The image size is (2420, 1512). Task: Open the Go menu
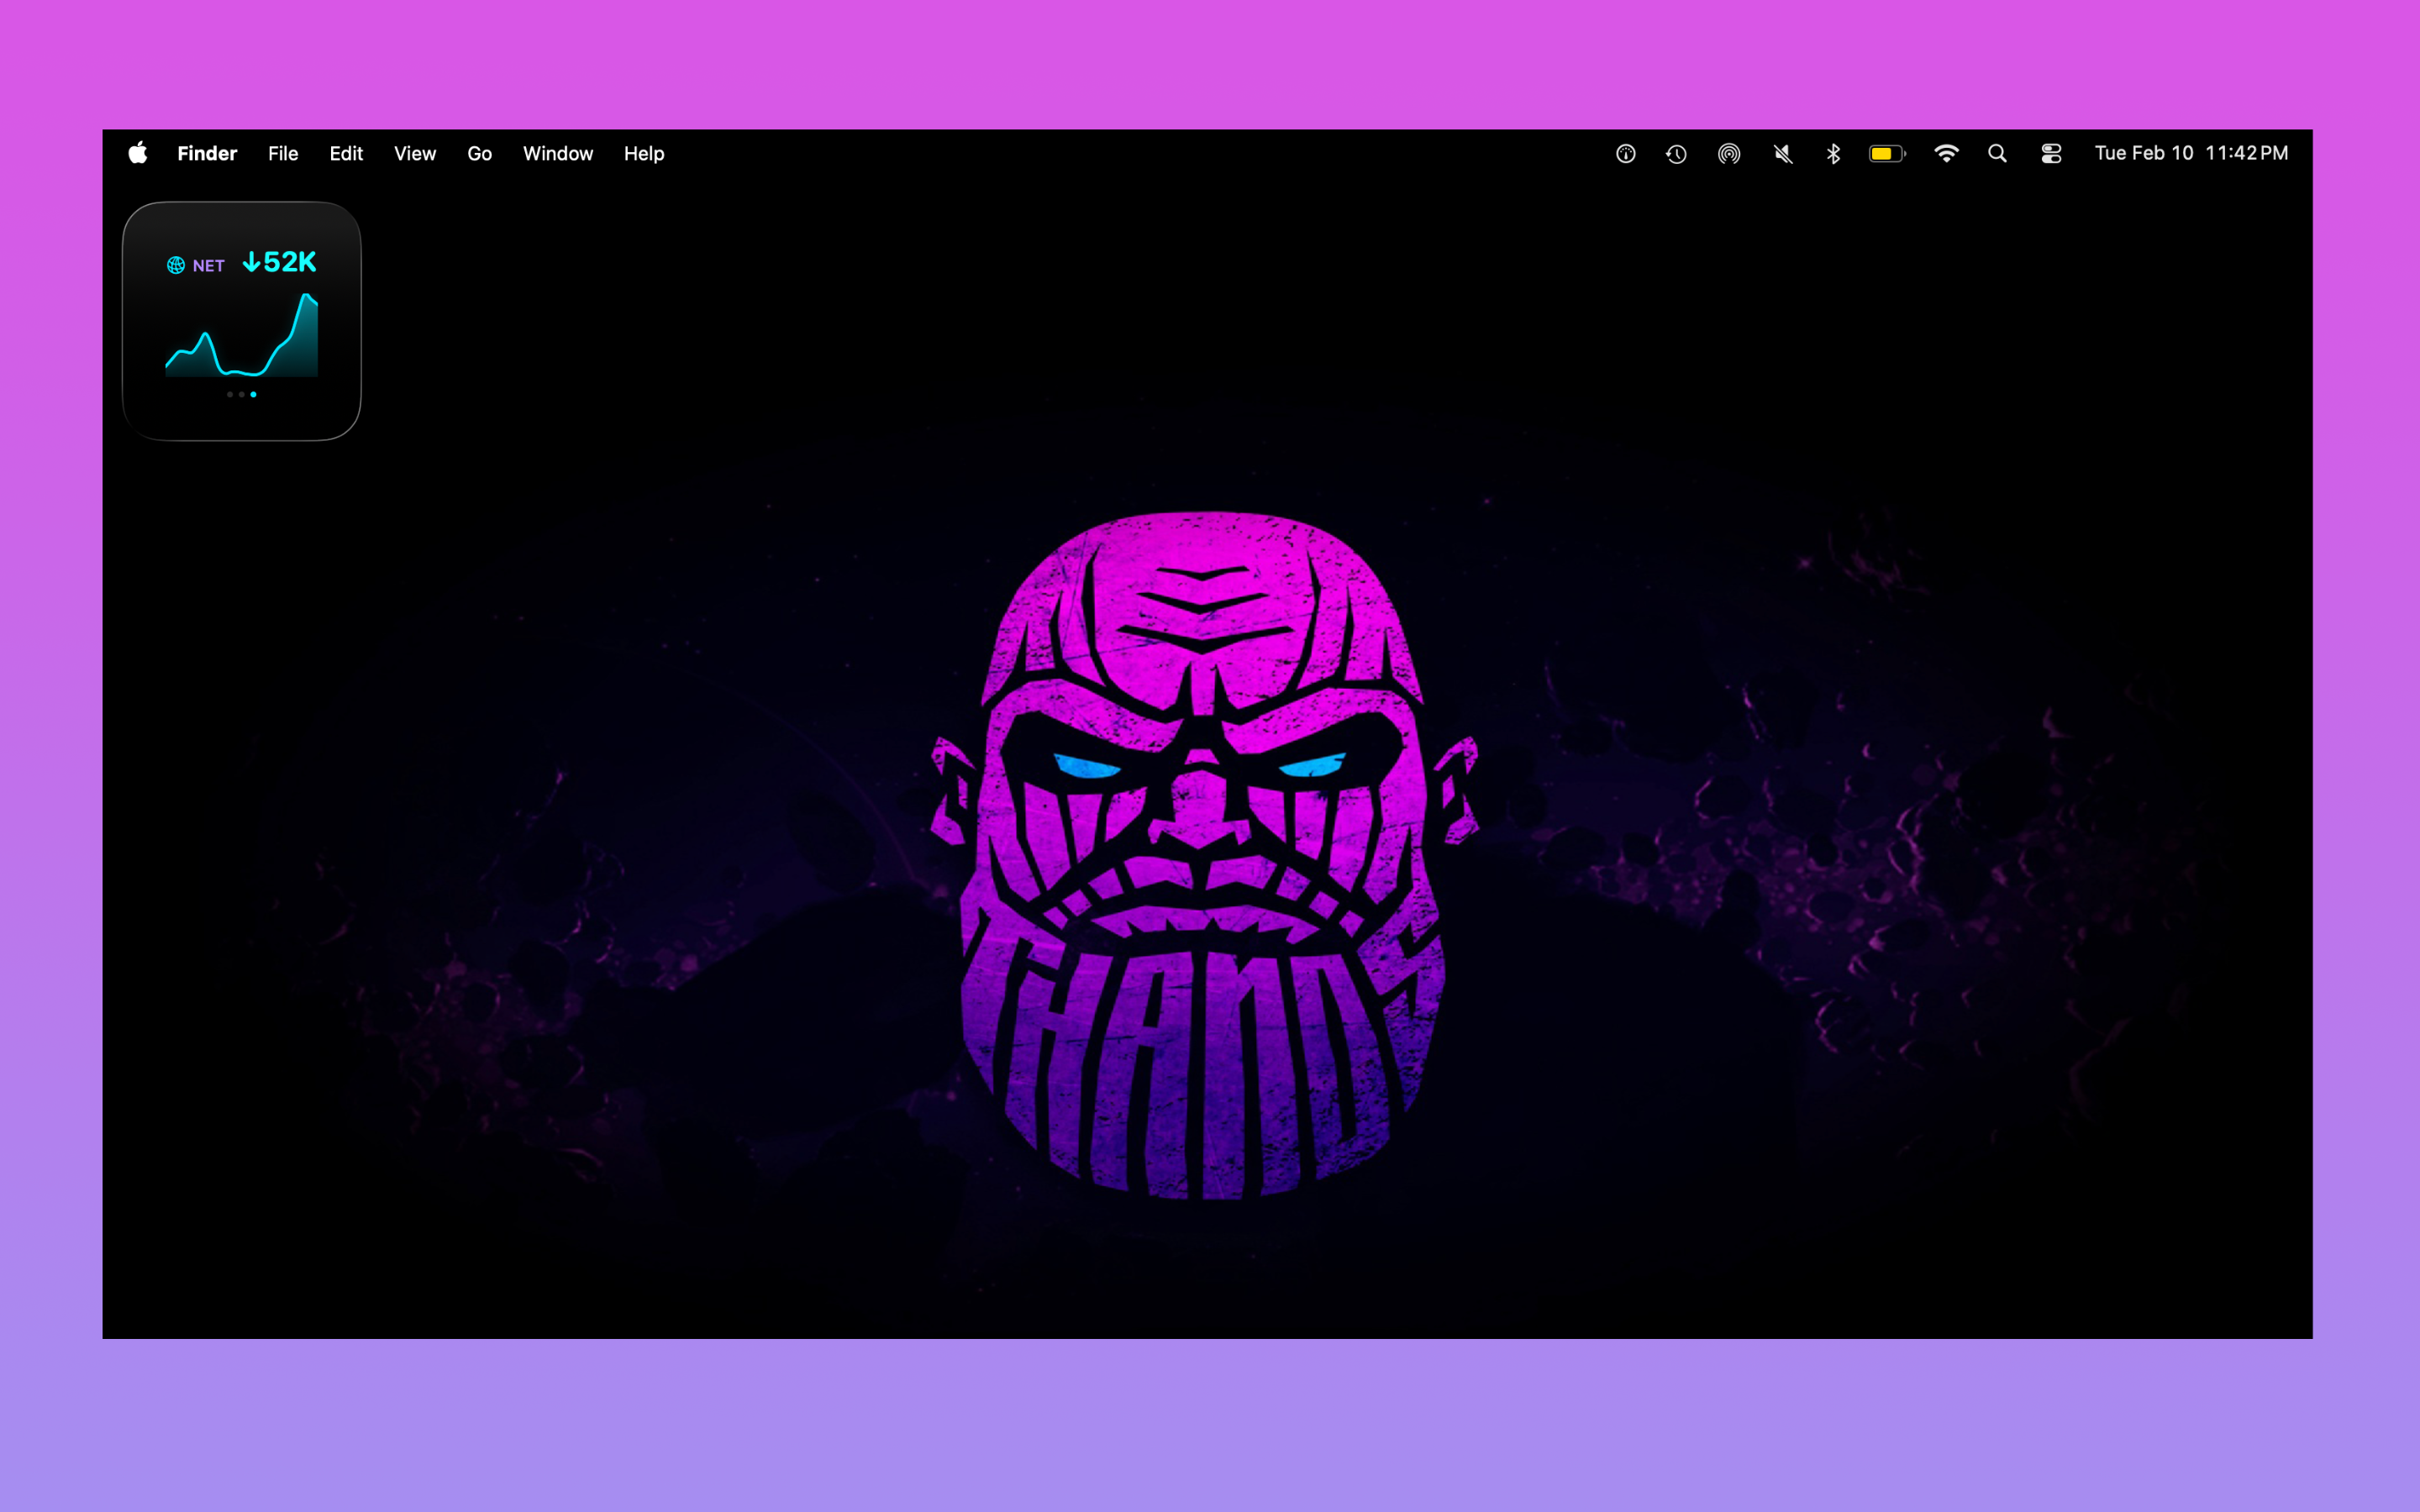479,153
